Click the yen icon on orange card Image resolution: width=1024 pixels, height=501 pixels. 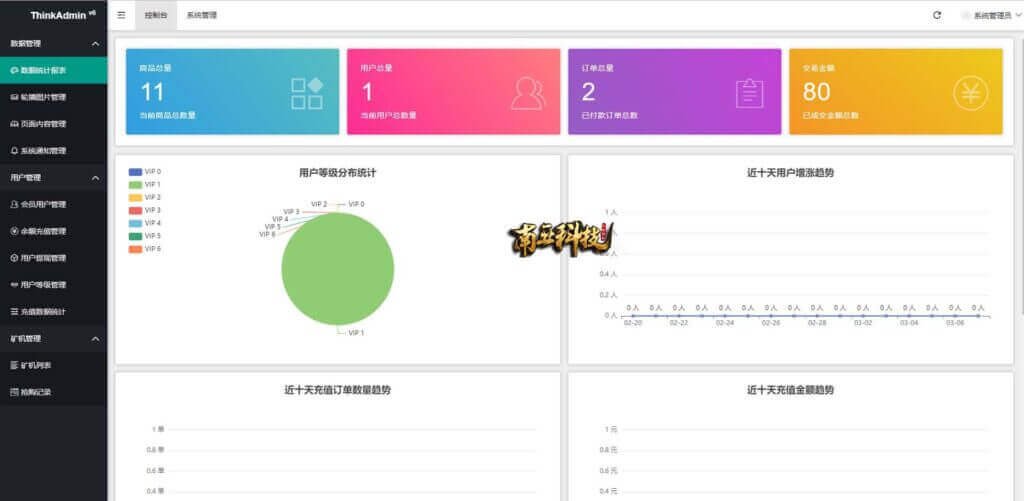(970, 93)
